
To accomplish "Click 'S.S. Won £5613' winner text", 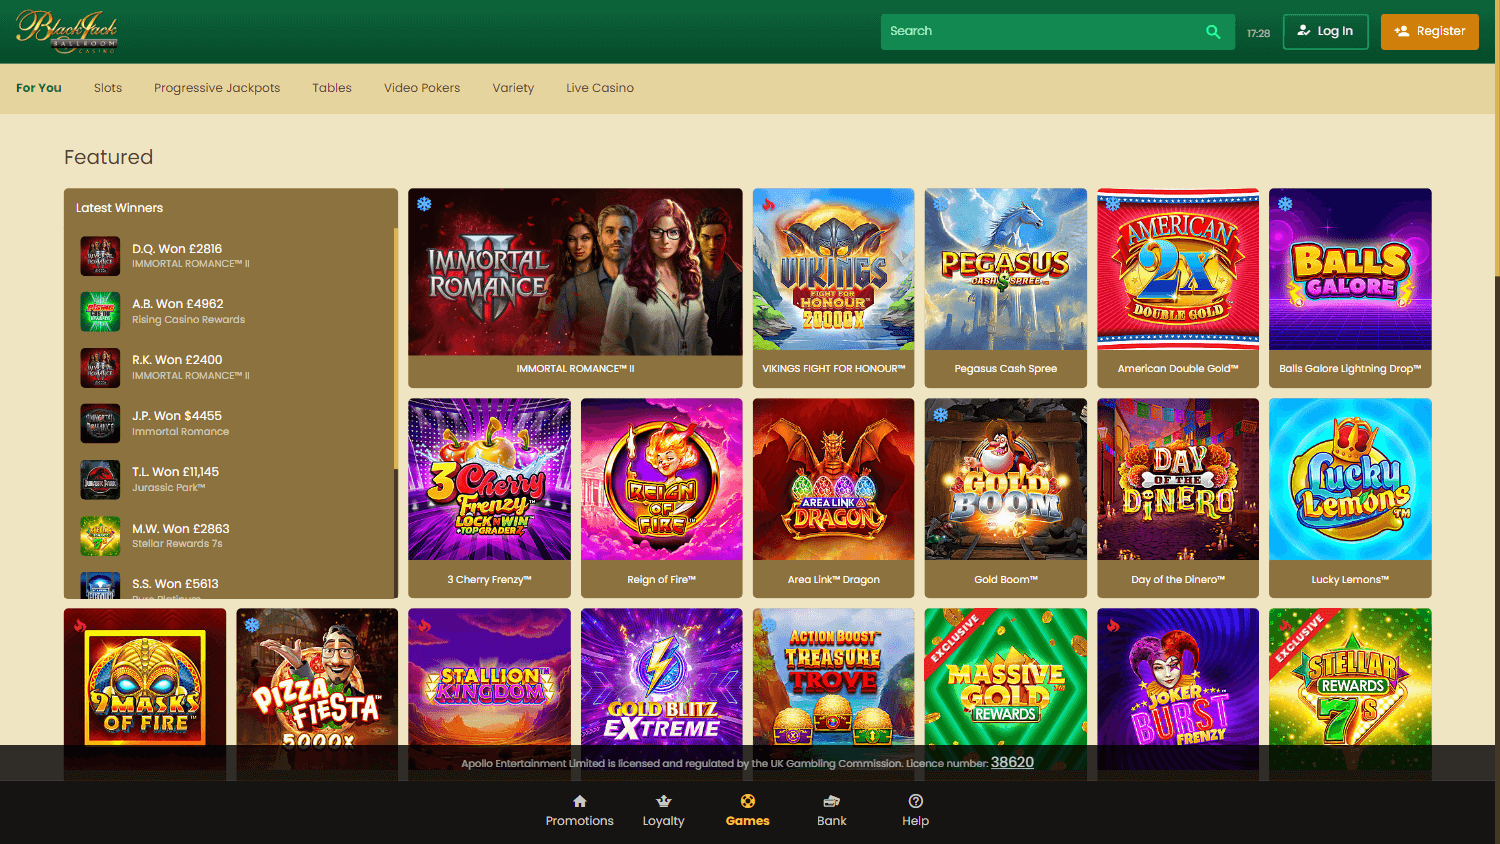I will tap(175, 584).
